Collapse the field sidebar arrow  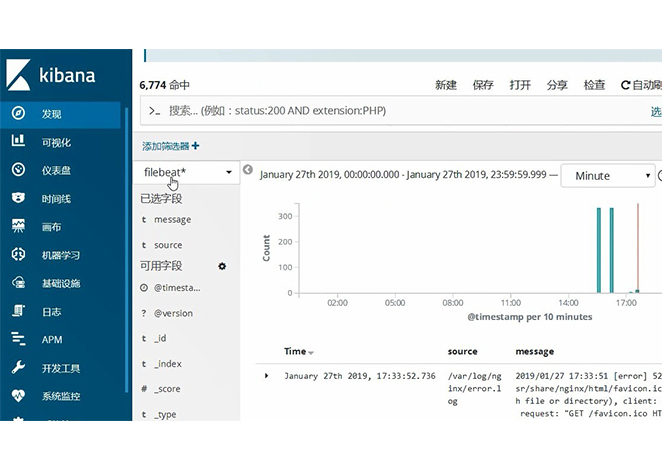(248, 171)
